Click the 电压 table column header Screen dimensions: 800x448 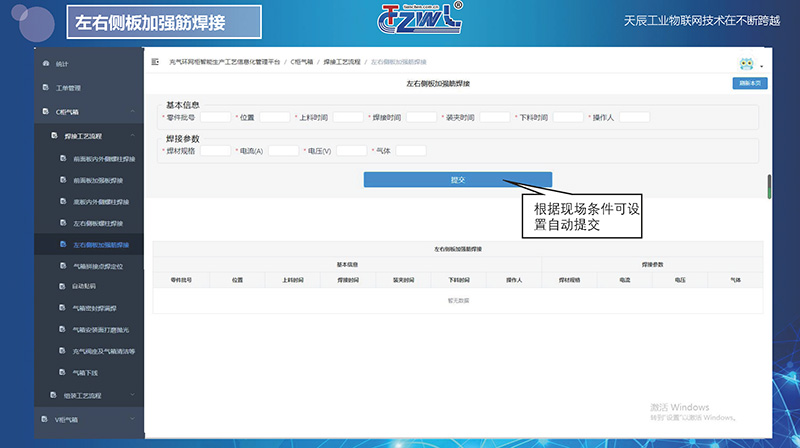680,280
